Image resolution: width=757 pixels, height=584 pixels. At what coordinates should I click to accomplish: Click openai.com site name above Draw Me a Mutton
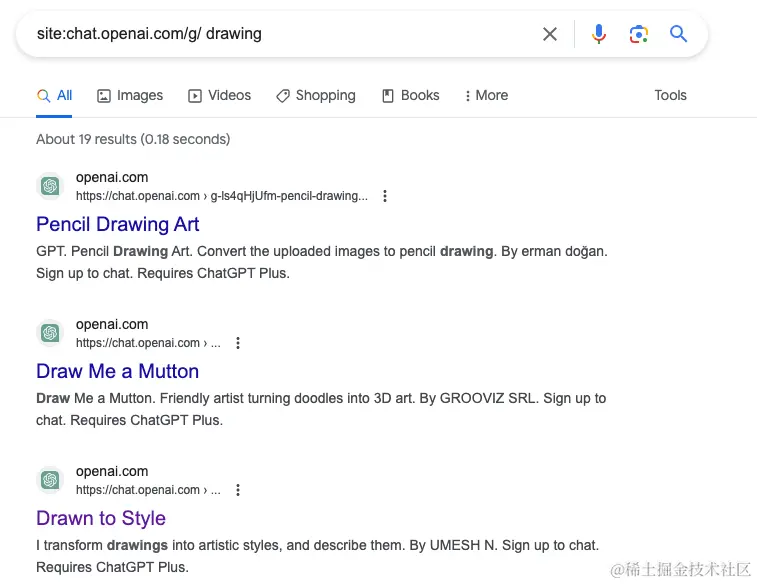112,324
